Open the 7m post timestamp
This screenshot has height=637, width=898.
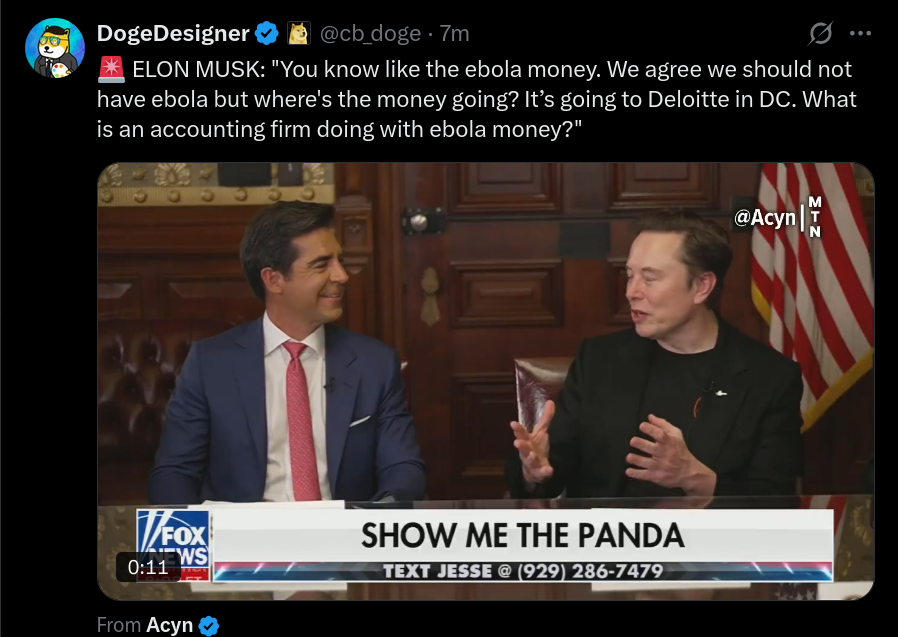pos(455,34)
